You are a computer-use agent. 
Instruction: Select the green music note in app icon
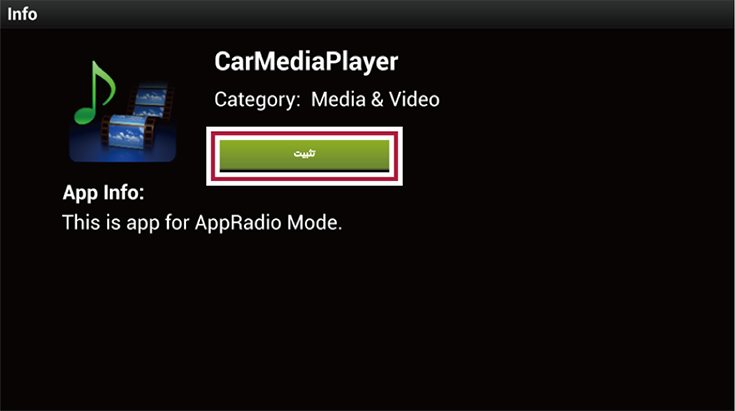(94, 92)
